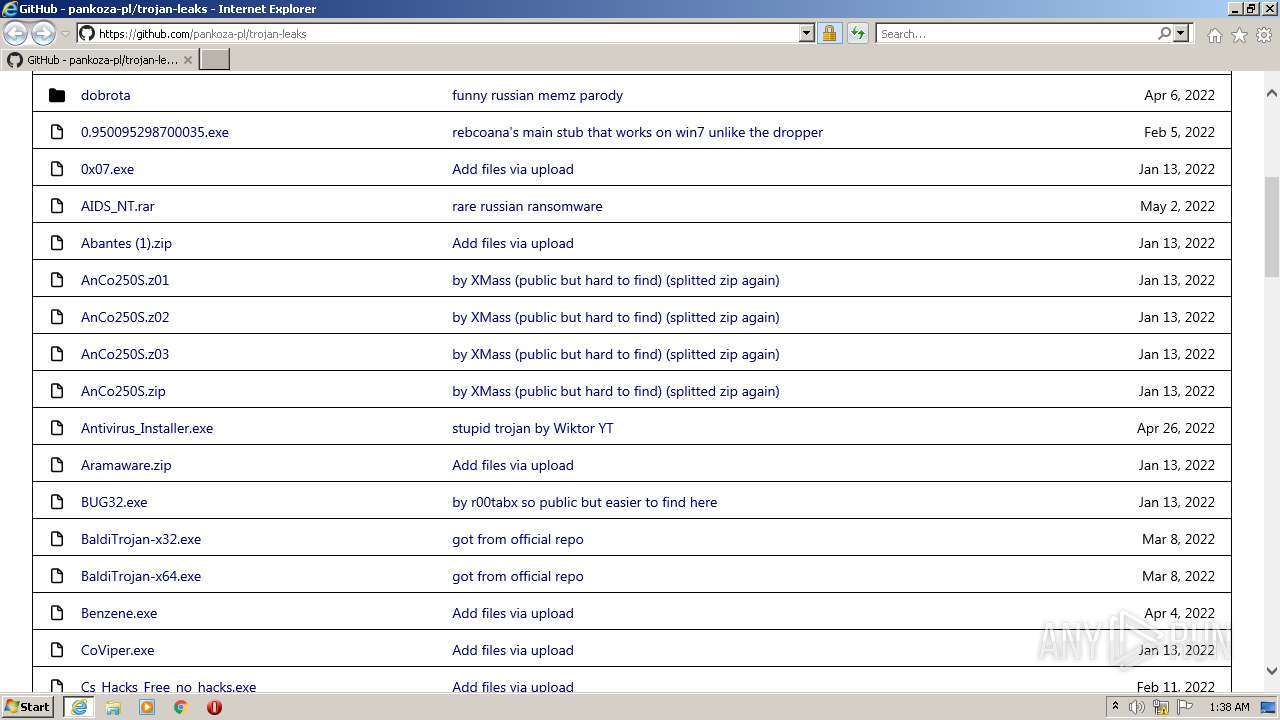Open the Antivirus_Installer.exe file link
Image resolution: width=1280 pixels, height=720 pixels.
click(147, 428)
